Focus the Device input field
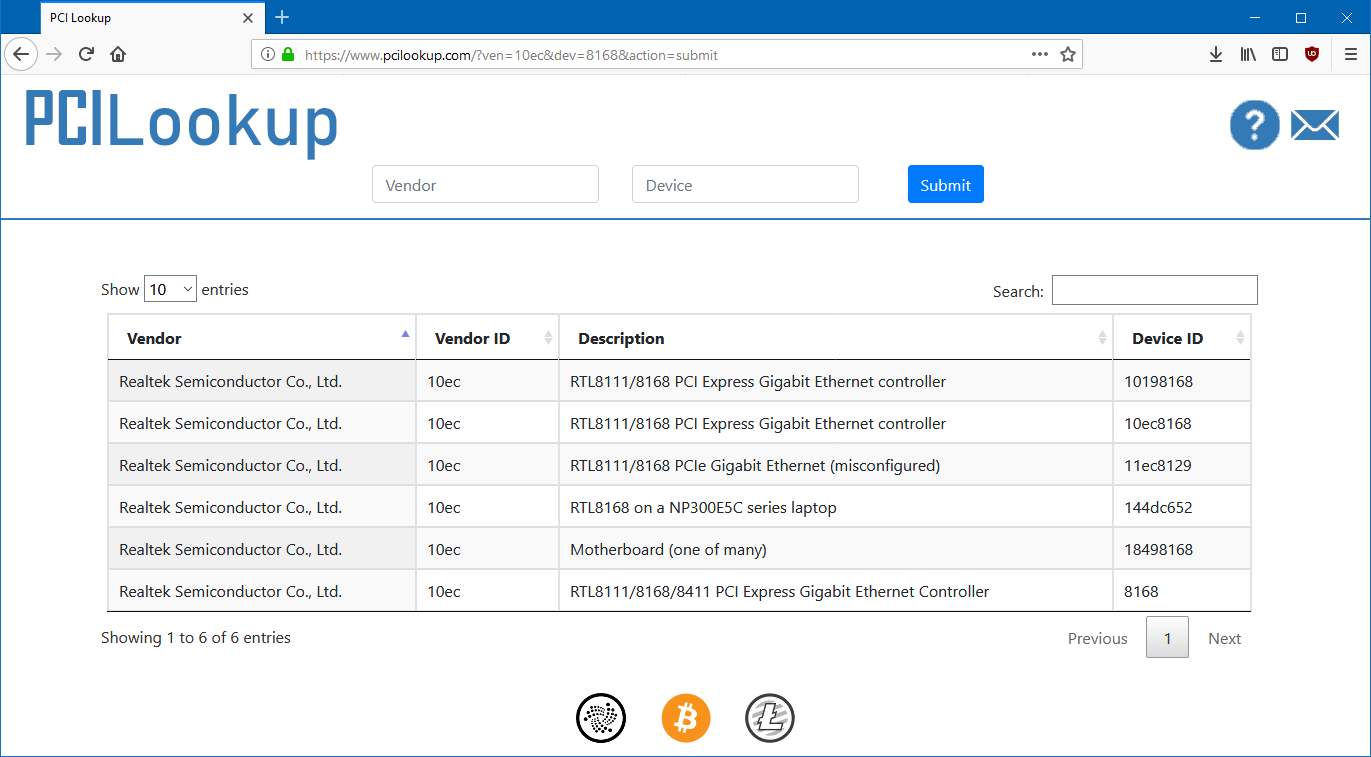Viewport: 1371px width, 757px height. [x=745, y=184]
